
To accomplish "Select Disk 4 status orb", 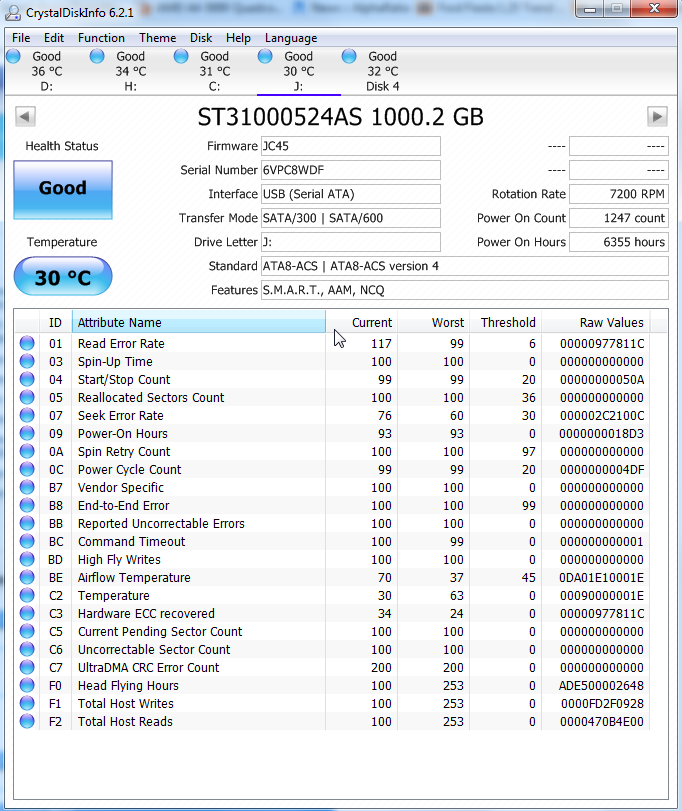I will click(349, 56).
